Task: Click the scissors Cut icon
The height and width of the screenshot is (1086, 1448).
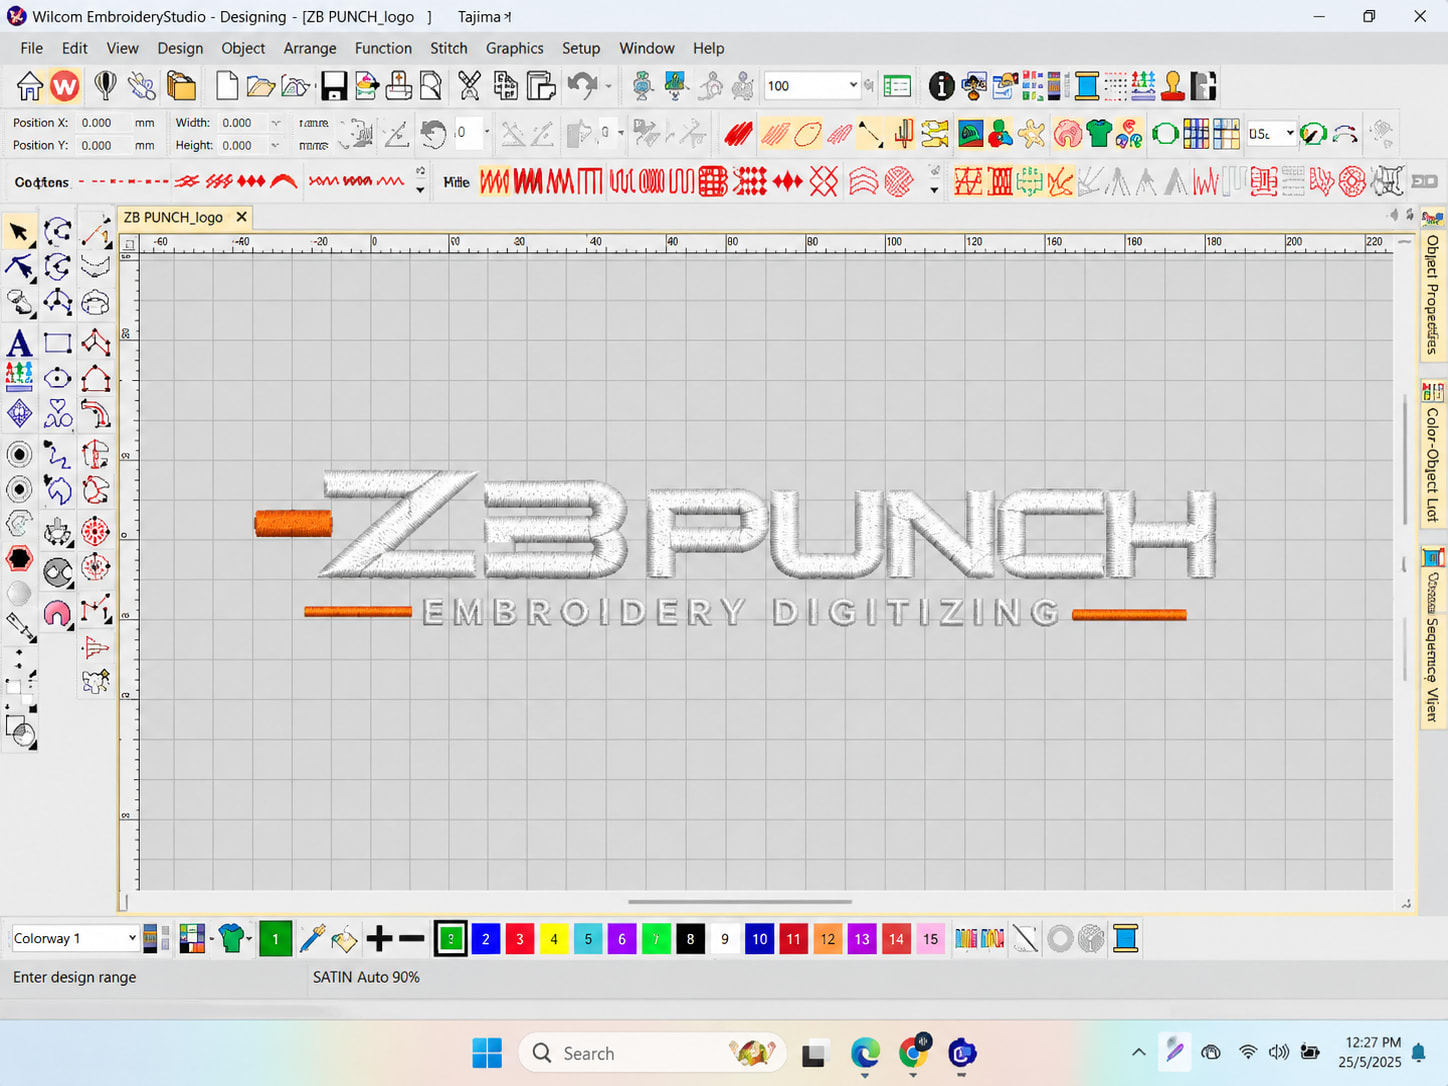Action: [469, 86]
